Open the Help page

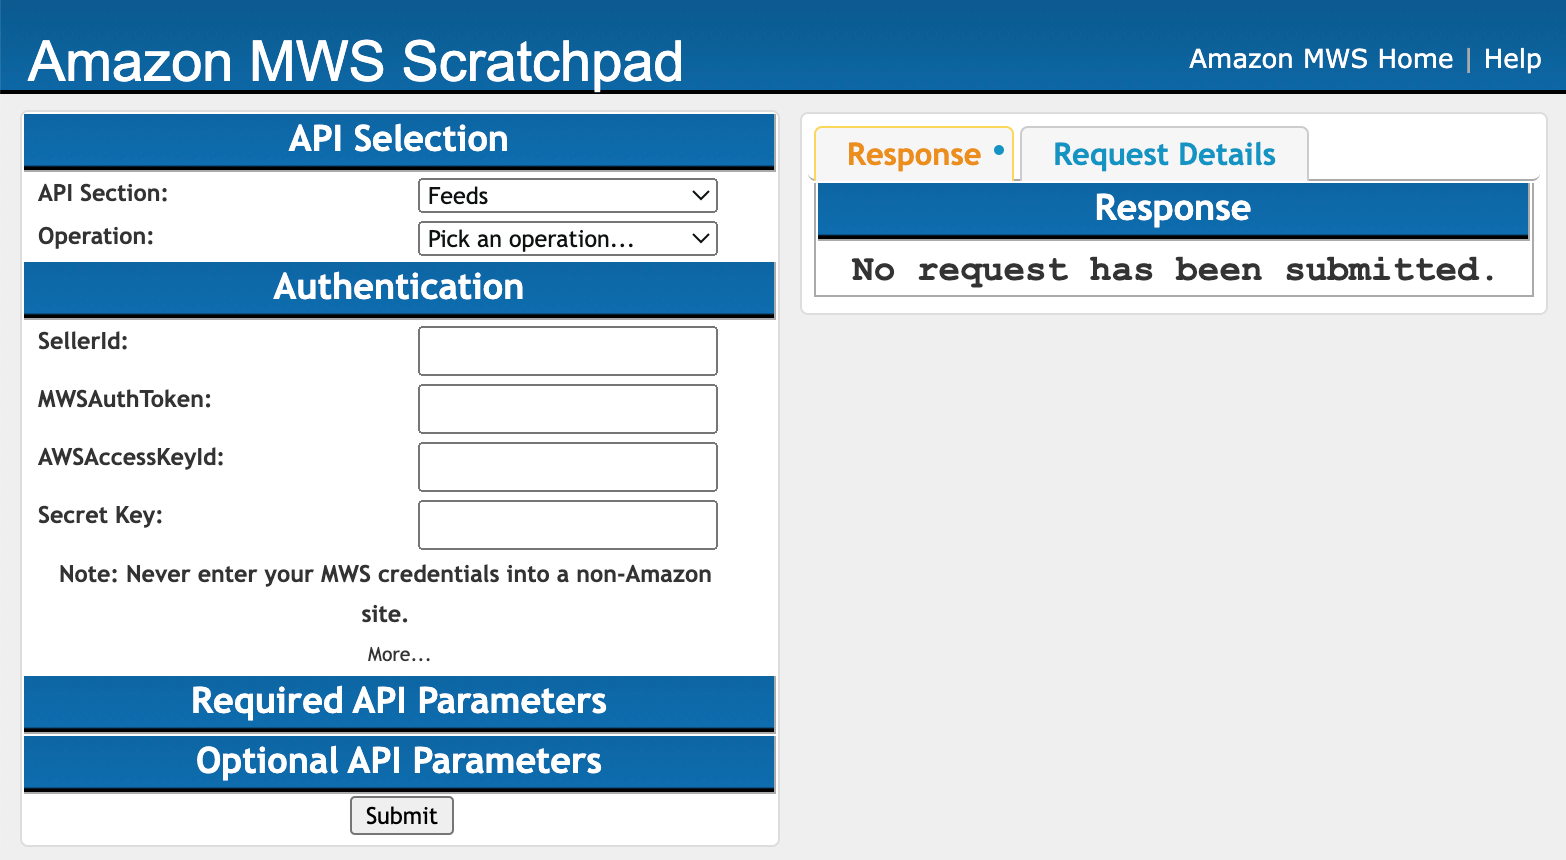1512,59
